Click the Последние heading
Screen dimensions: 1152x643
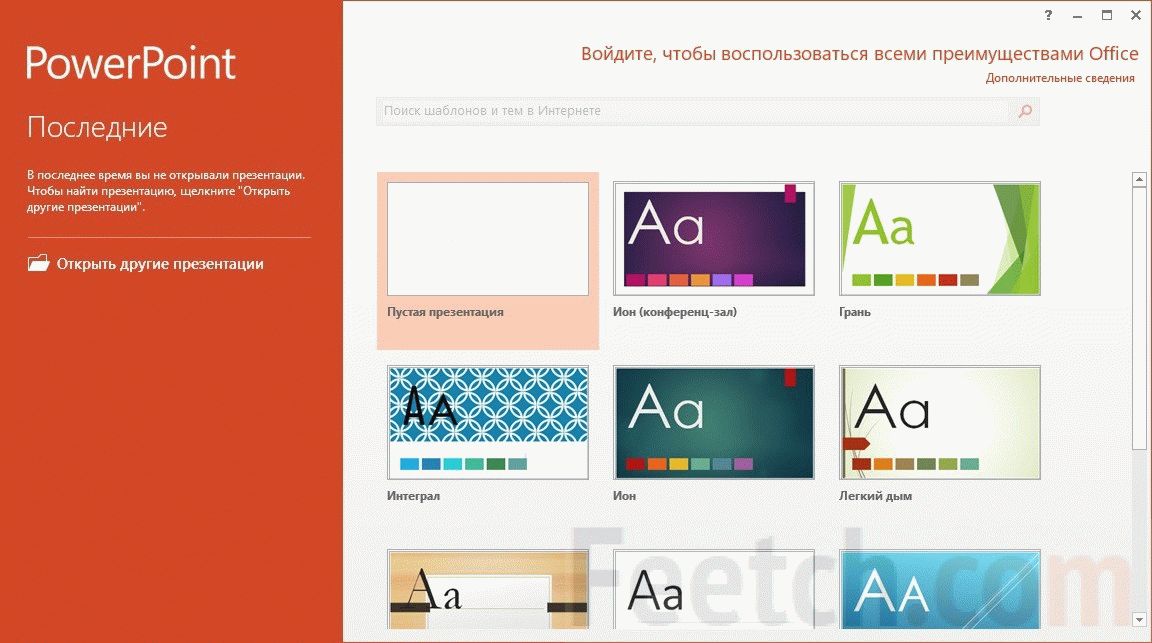coord(97,128)
